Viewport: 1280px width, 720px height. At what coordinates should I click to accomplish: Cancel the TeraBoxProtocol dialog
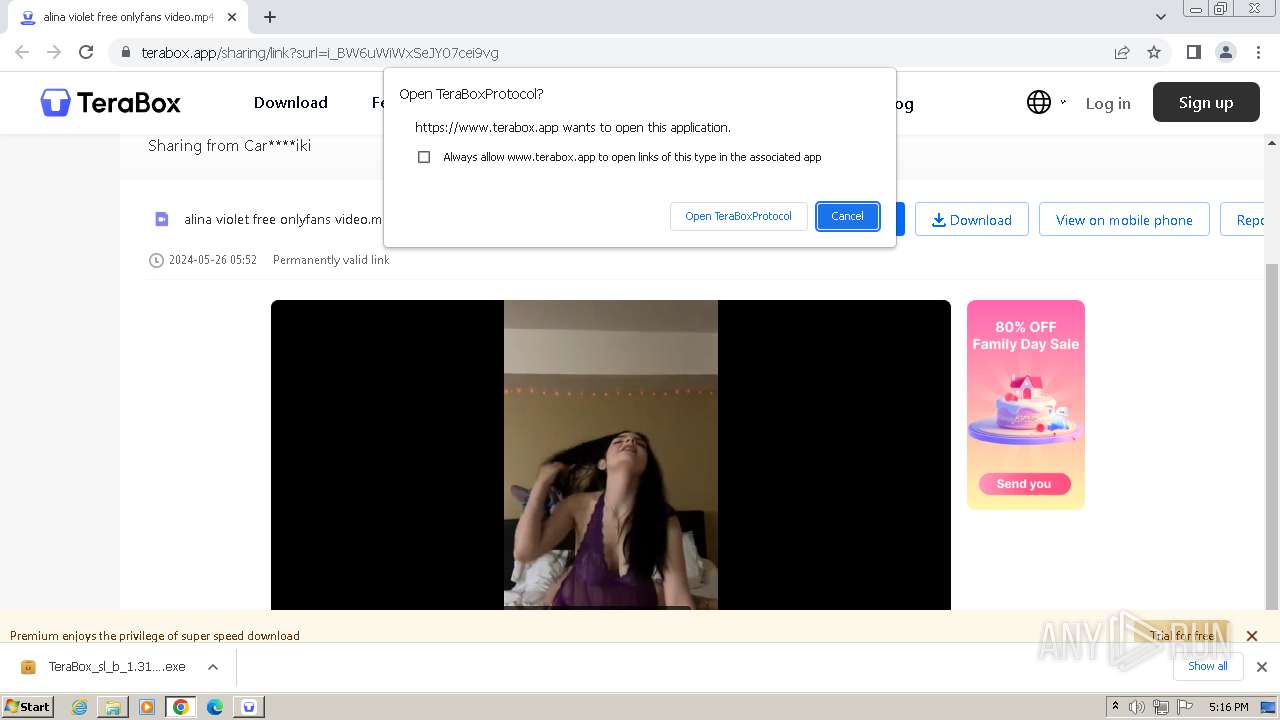coord(847,216)
